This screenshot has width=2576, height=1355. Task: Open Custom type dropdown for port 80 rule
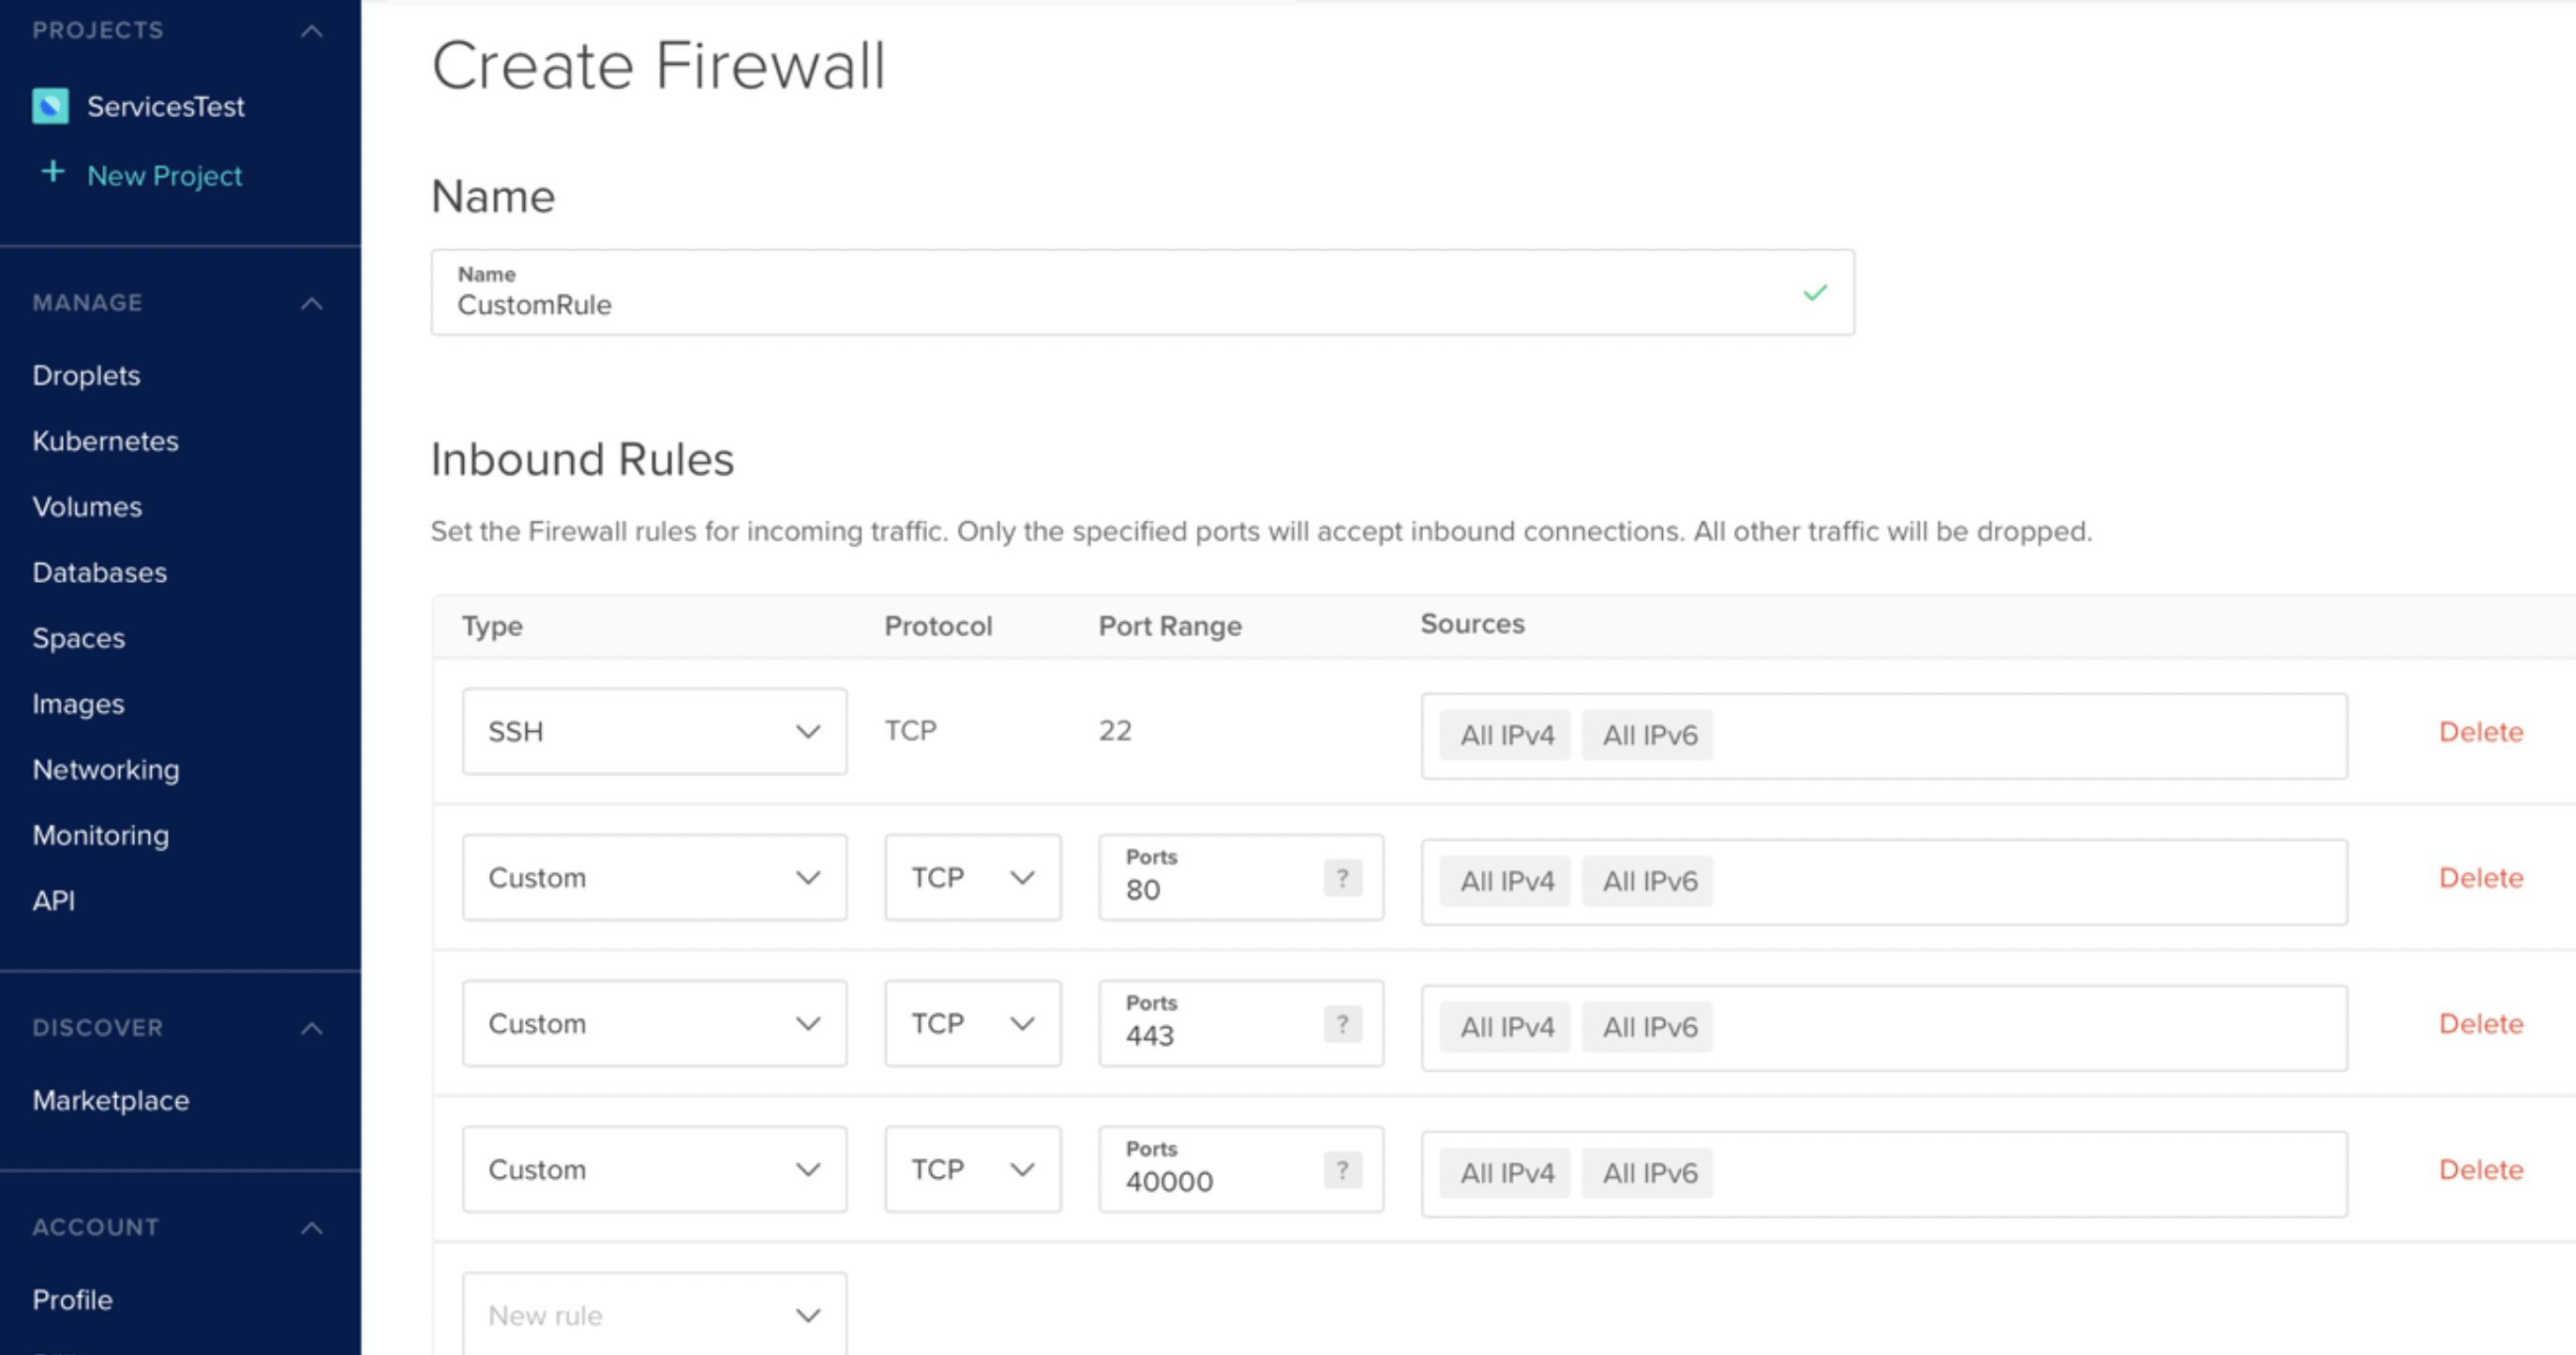(654, 877)
